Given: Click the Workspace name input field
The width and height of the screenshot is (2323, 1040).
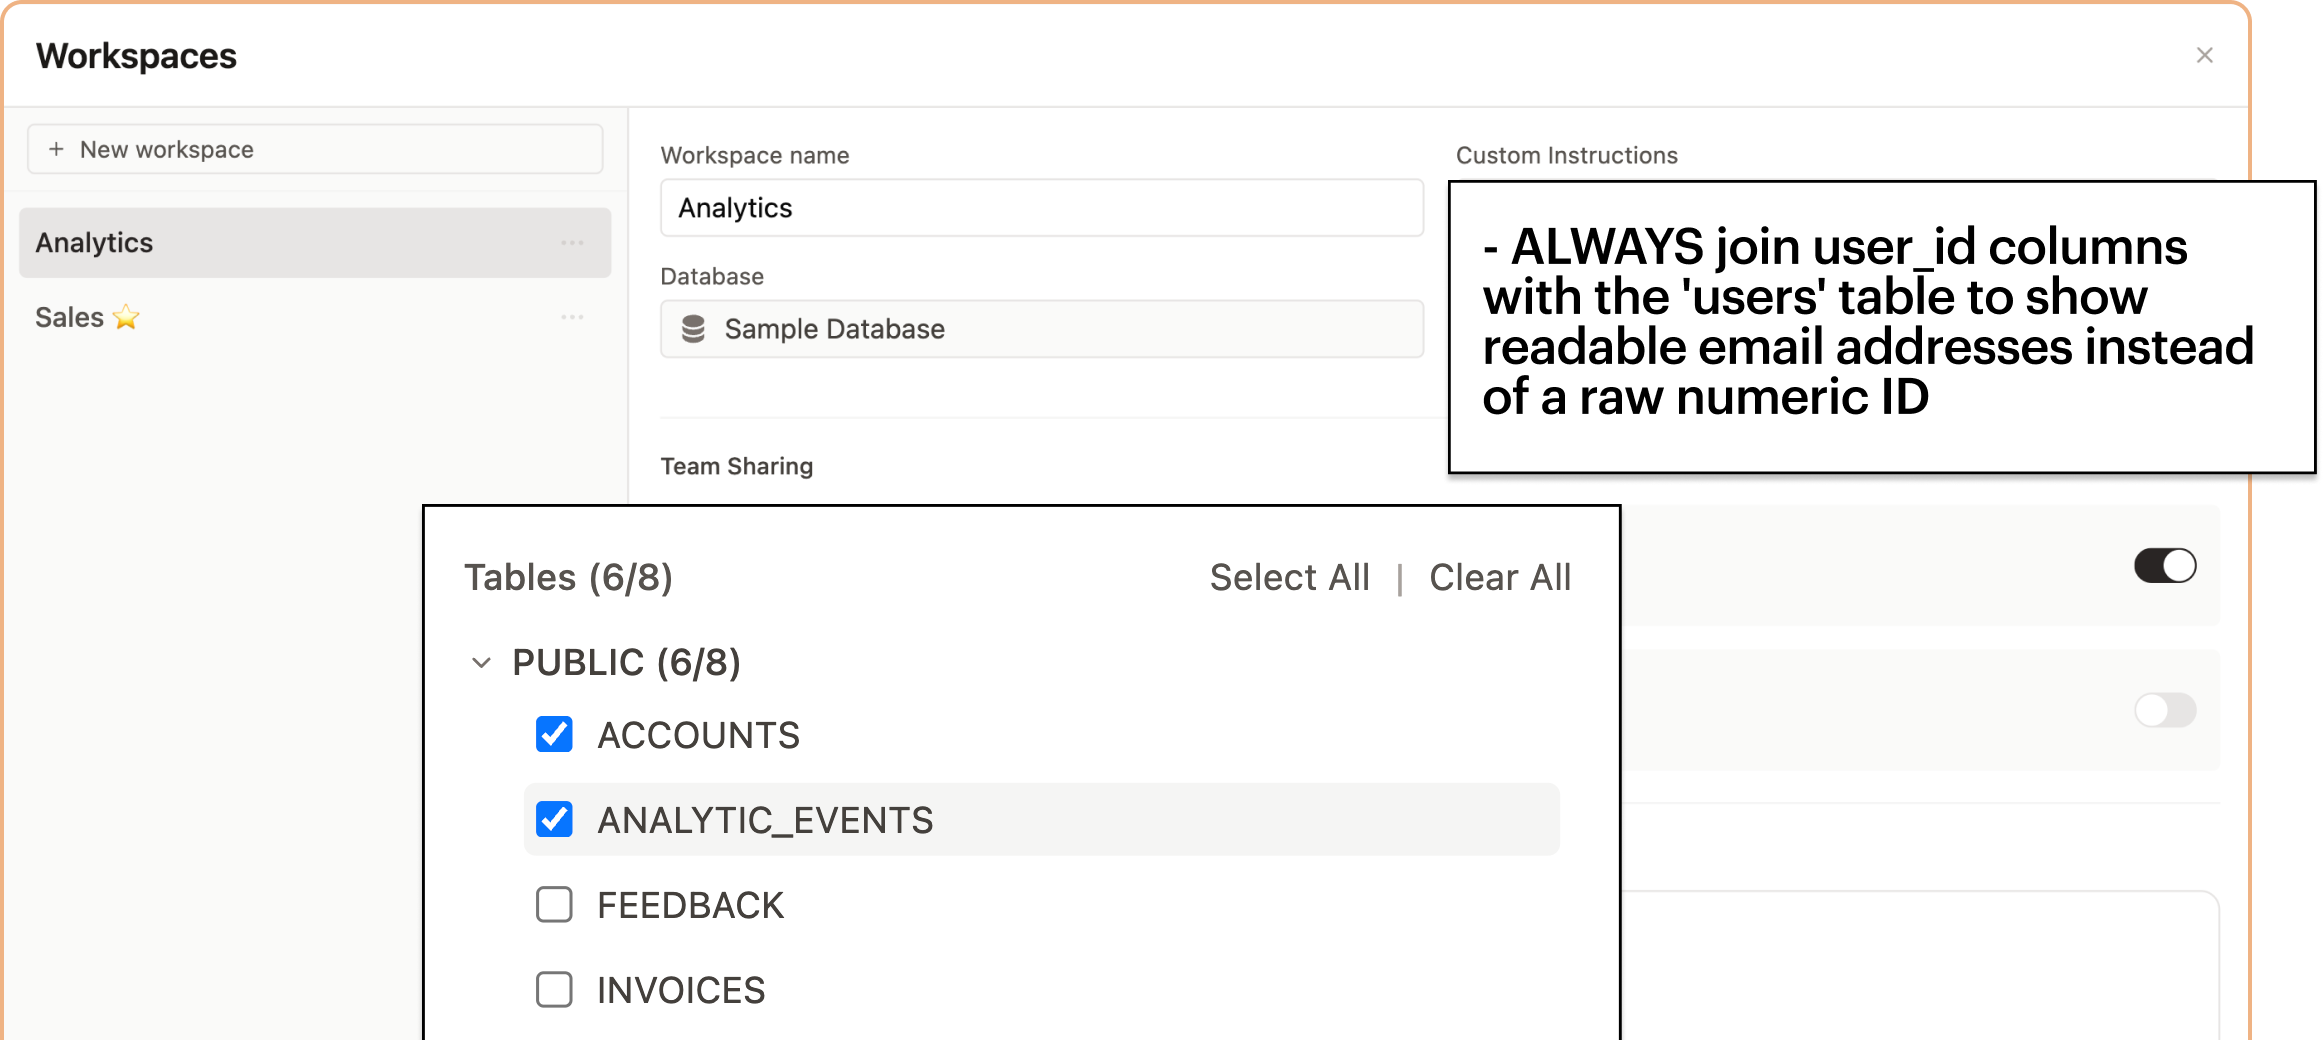Looking at the screenshot, I should coord(1041,208).
